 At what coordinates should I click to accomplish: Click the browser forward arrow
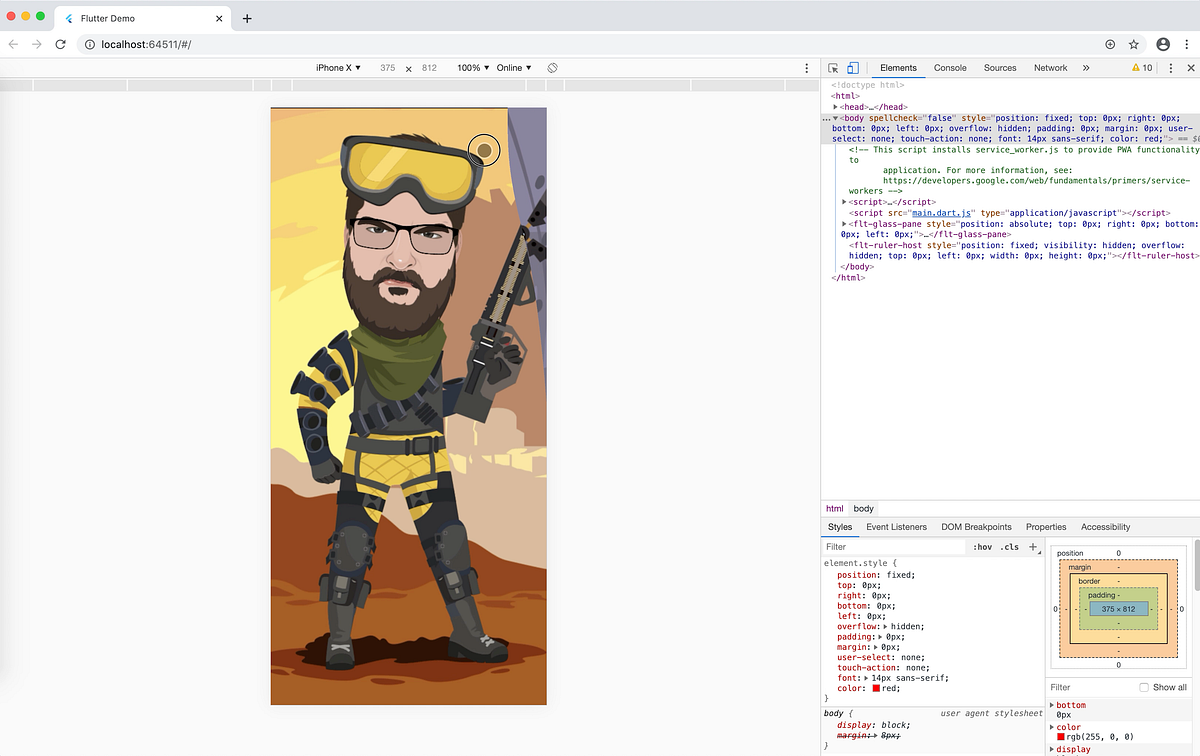tap(37, 44)
